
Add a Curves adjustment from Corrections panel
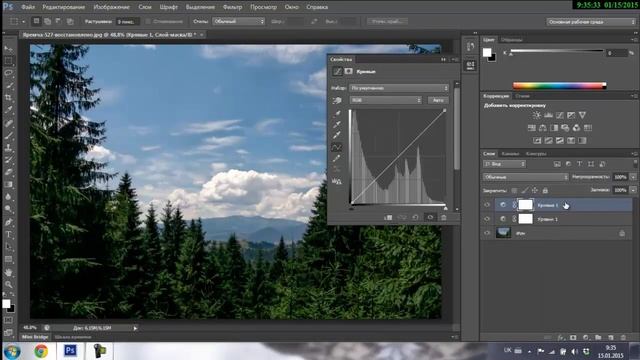(x=560, y=116)
